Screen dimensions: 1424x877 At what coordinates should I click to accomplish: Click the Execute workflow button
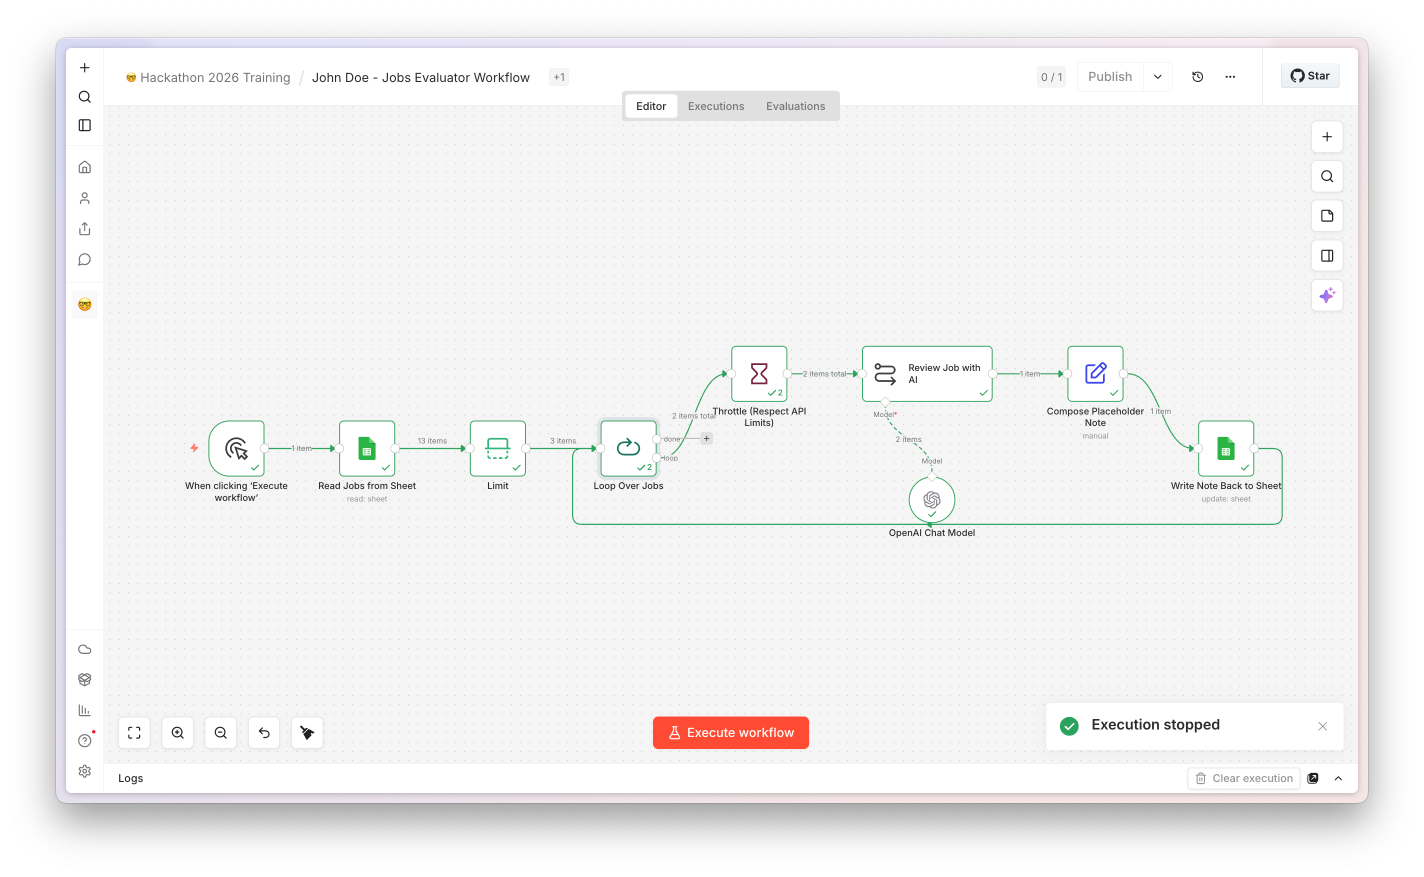tap(731, 733)
